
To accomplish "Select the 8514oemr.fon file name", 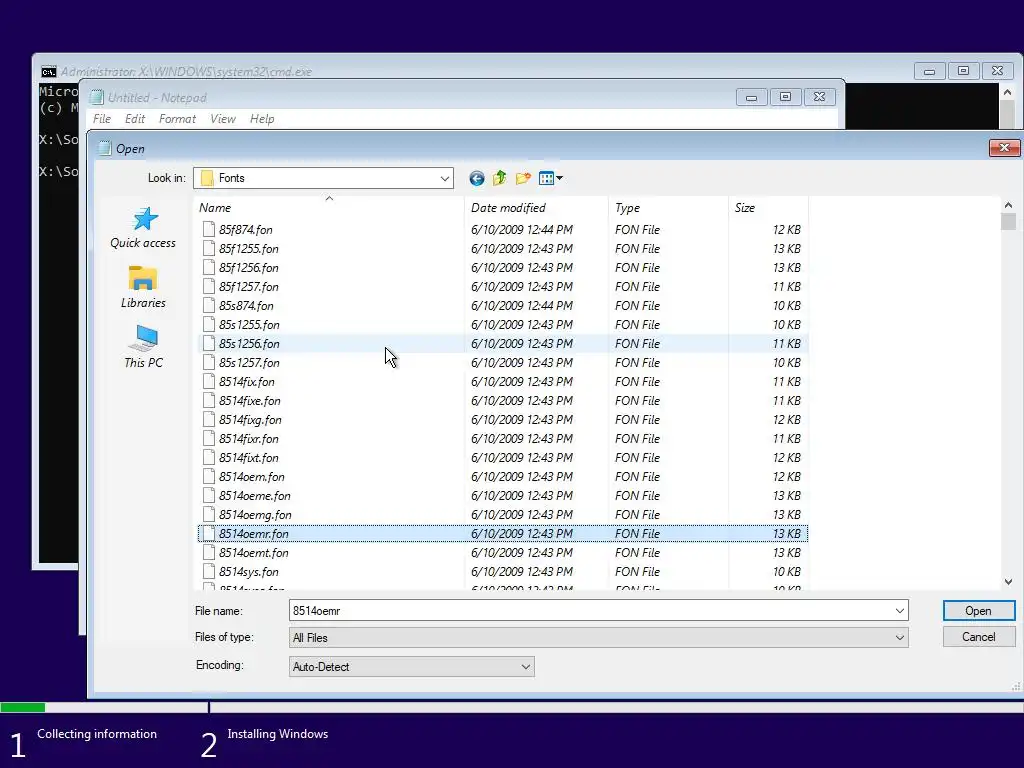I will 253,534.
